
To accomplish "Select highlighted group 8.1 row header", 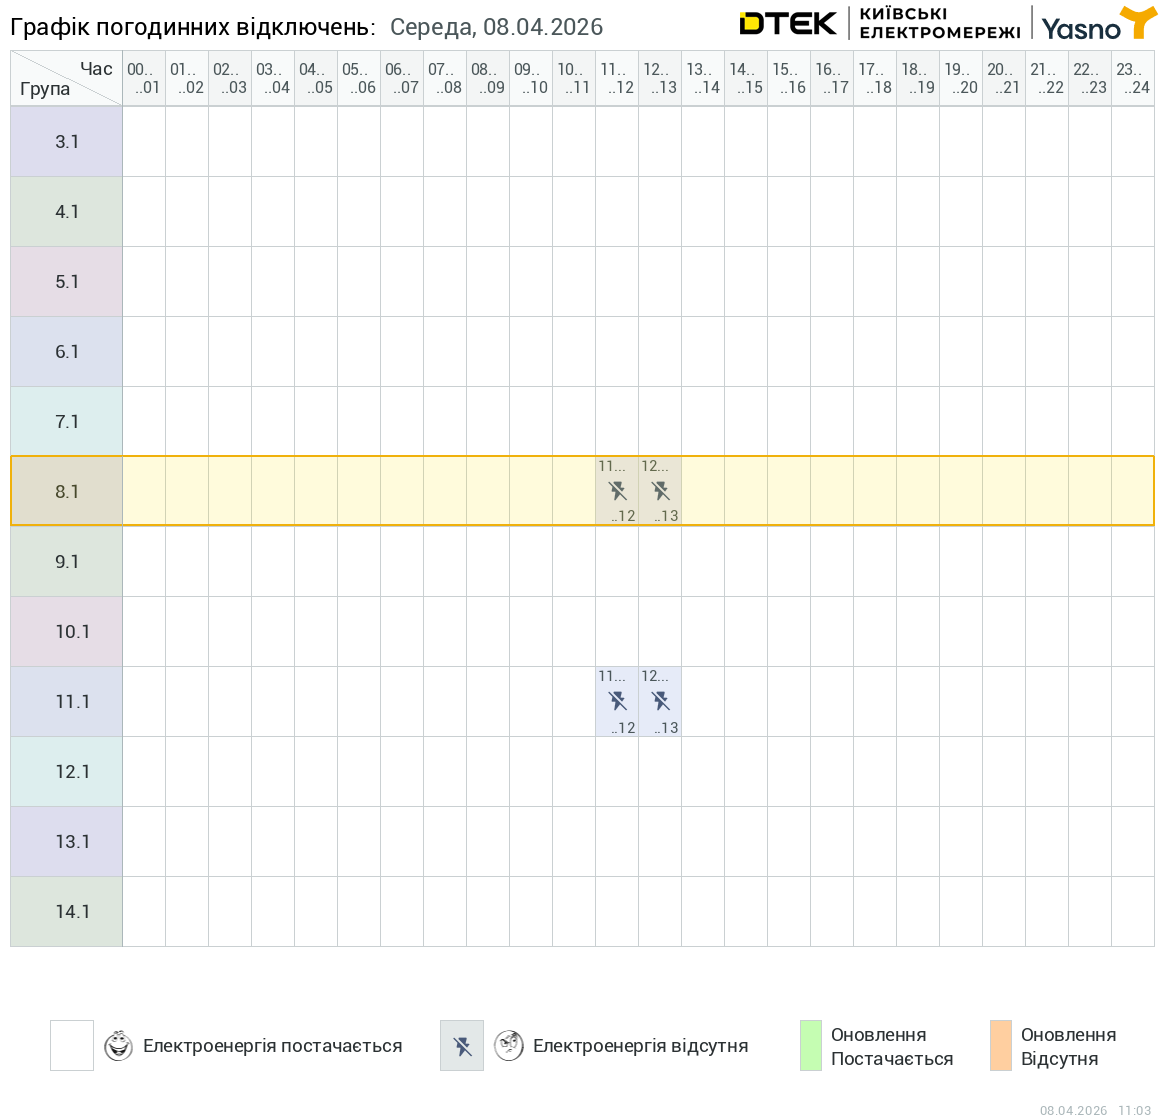I will pos(67,491).
